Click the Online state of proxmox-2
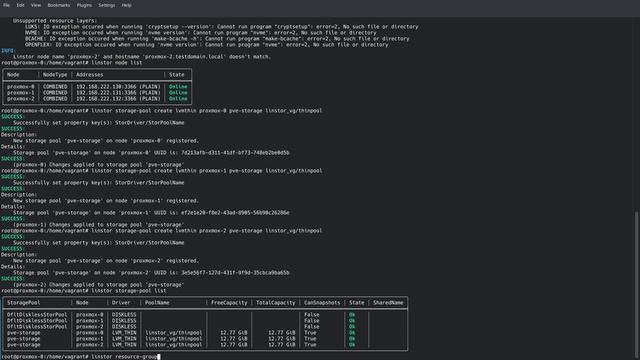 178,98
